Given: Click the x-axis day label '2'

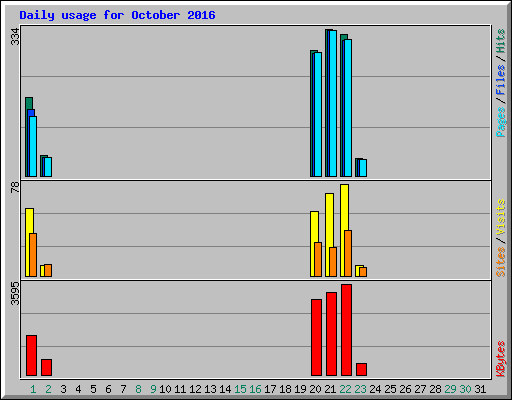Looking at the screenshot, I should [48, 389].
